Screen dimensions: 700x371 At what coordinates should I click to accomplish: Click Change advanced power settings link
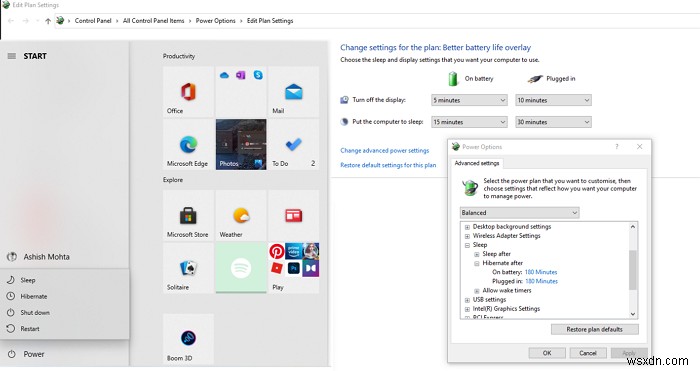pos(384,151)
